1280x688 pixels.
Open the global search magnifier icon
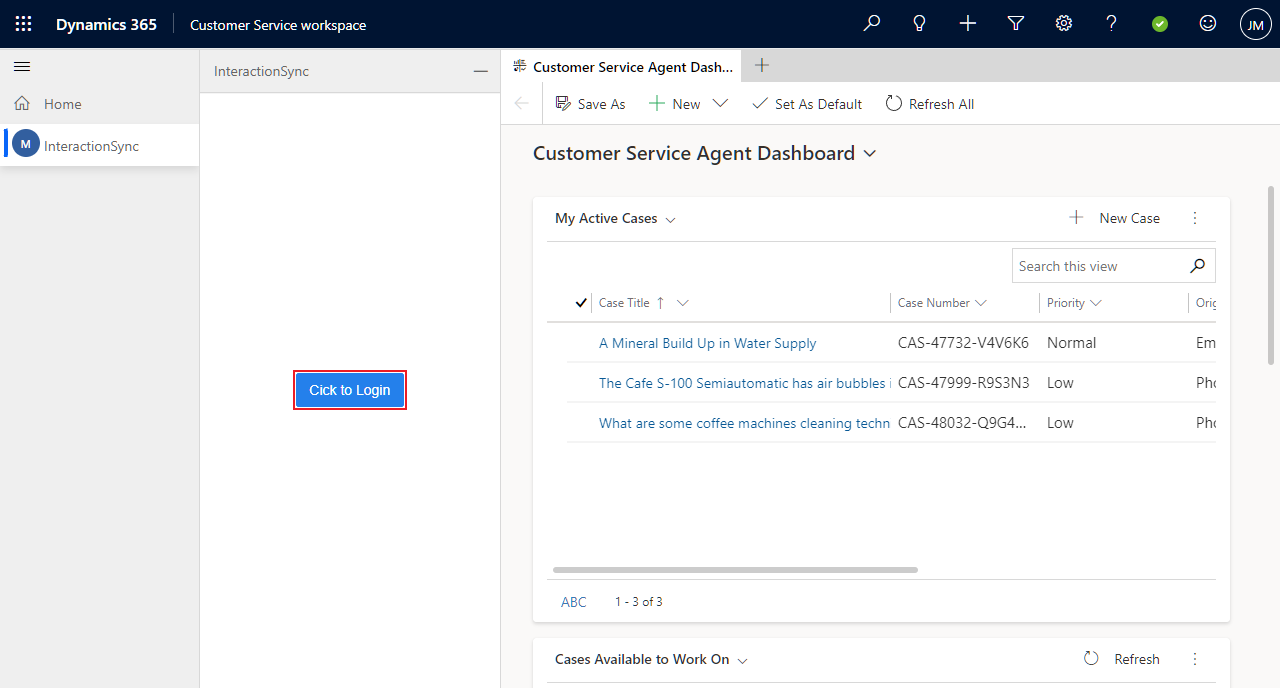tap(871, 23)
